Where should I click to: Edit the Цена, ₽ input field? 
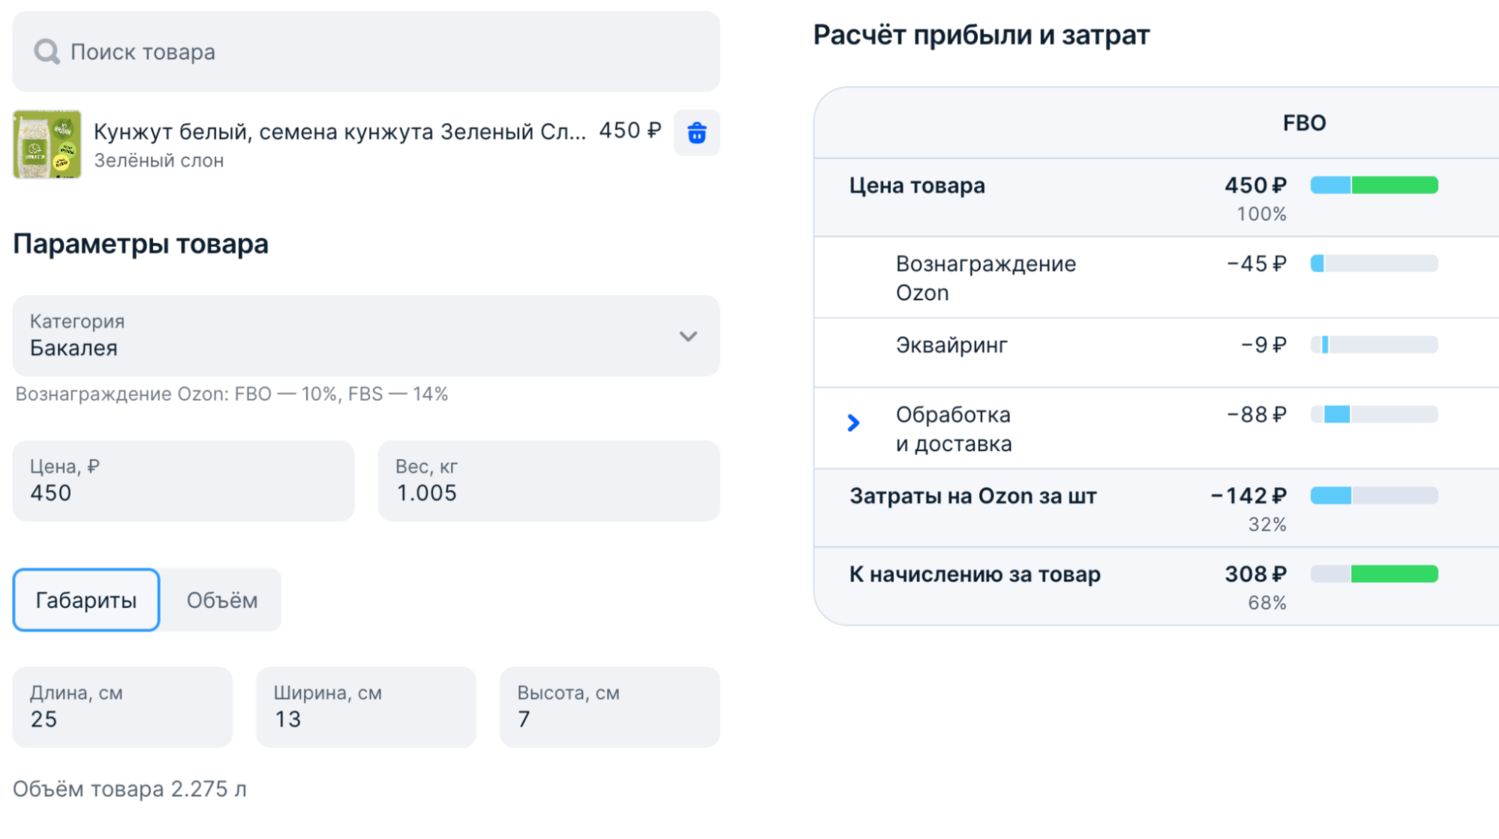coord(183,481)
